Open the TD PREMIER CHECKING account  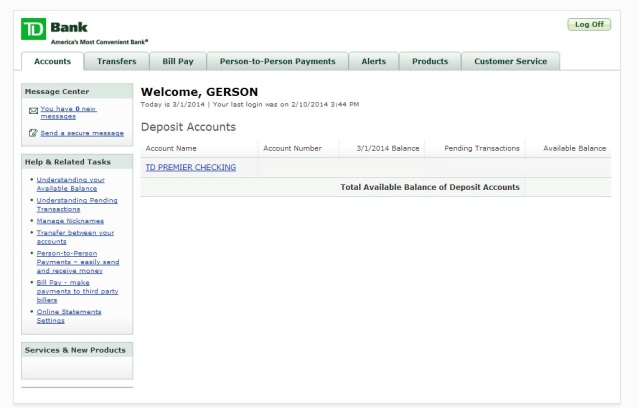coord(190,167)
